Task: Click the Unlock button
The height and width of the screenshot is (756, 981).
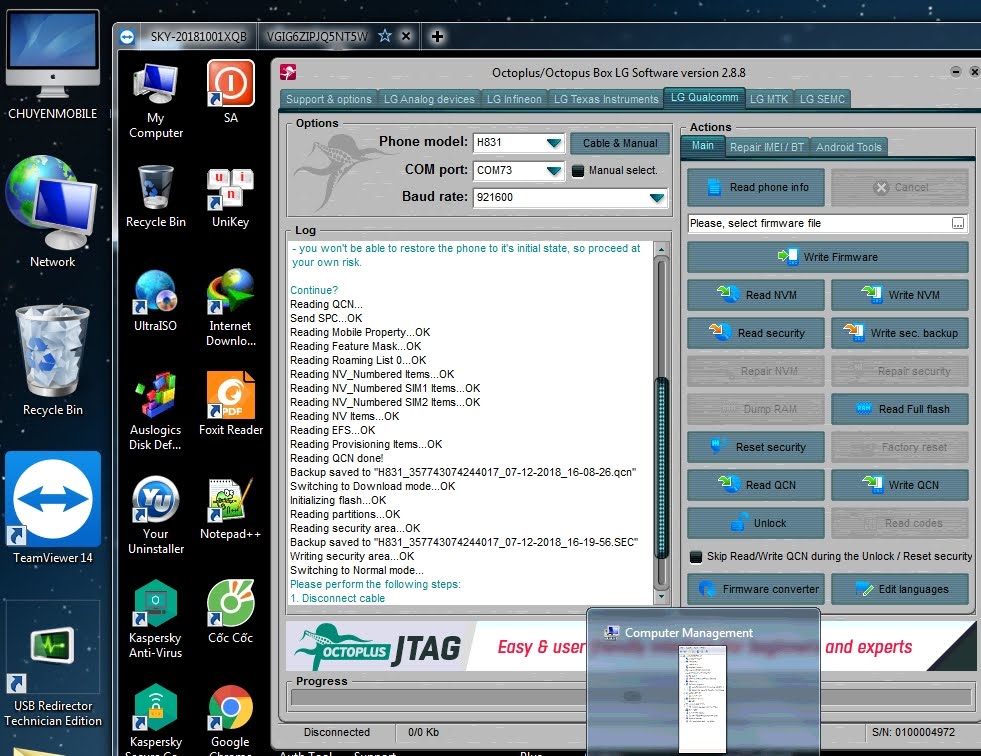Action: 756,523
